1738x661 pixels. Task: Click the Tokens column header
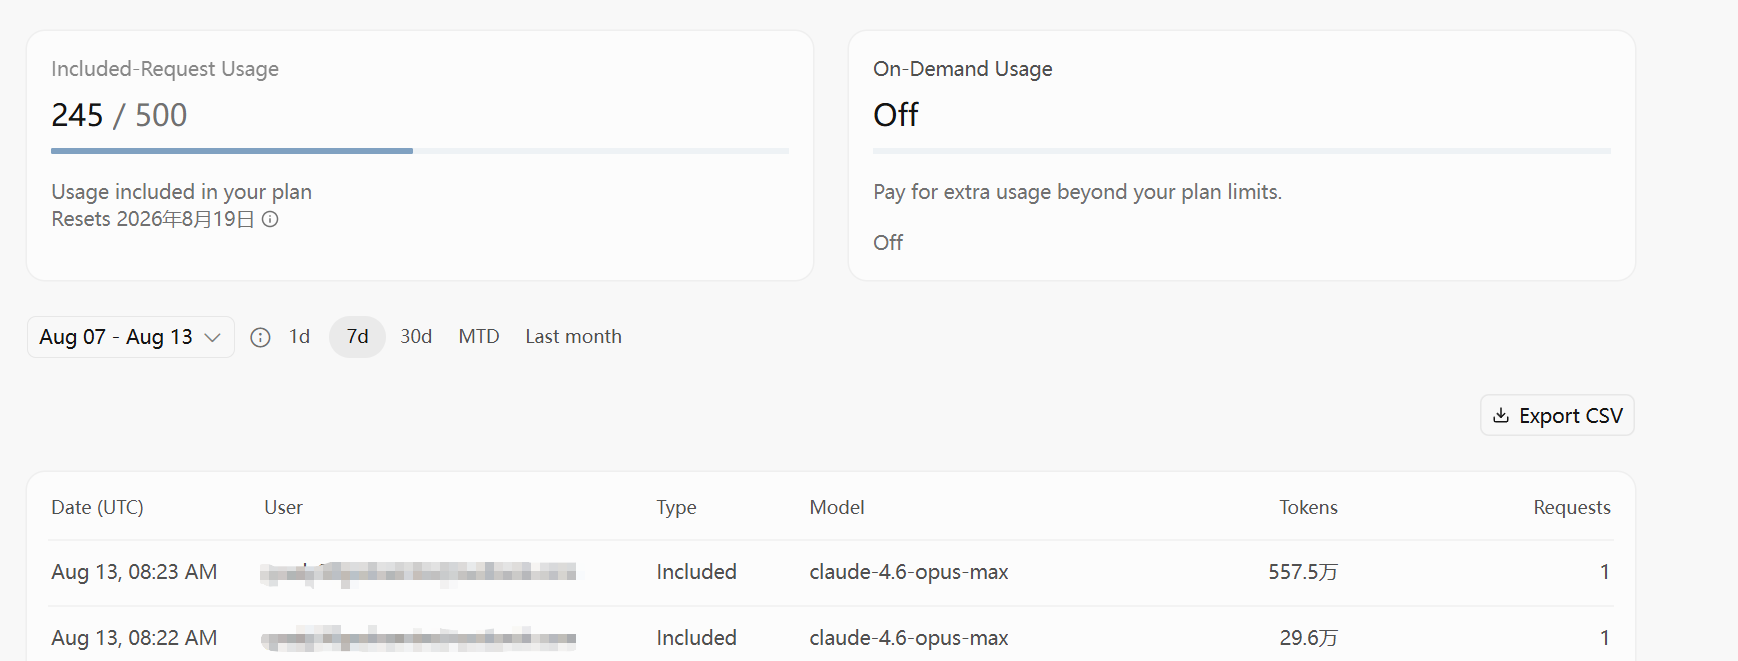pyautogui.click(x=1308, y=507)
